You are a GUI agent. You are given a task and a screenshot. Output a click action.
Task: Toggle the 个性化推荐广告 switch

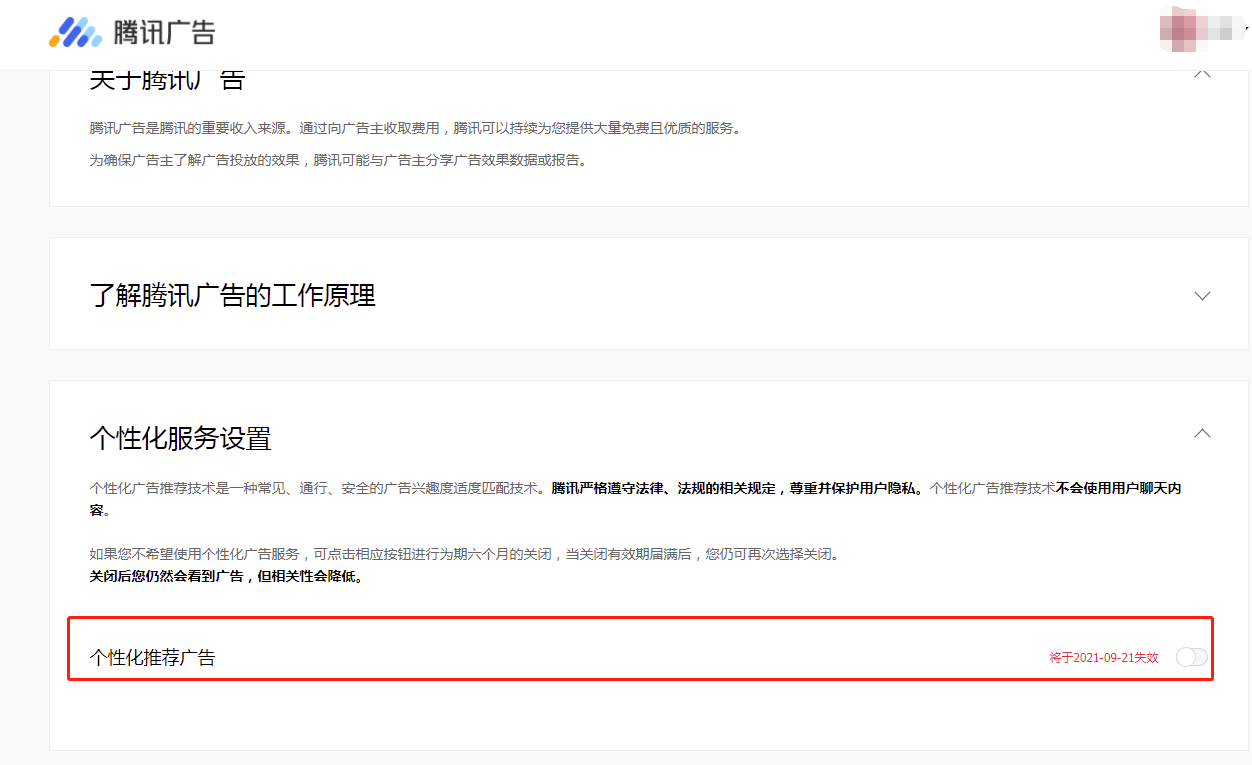coord(1192,657)
